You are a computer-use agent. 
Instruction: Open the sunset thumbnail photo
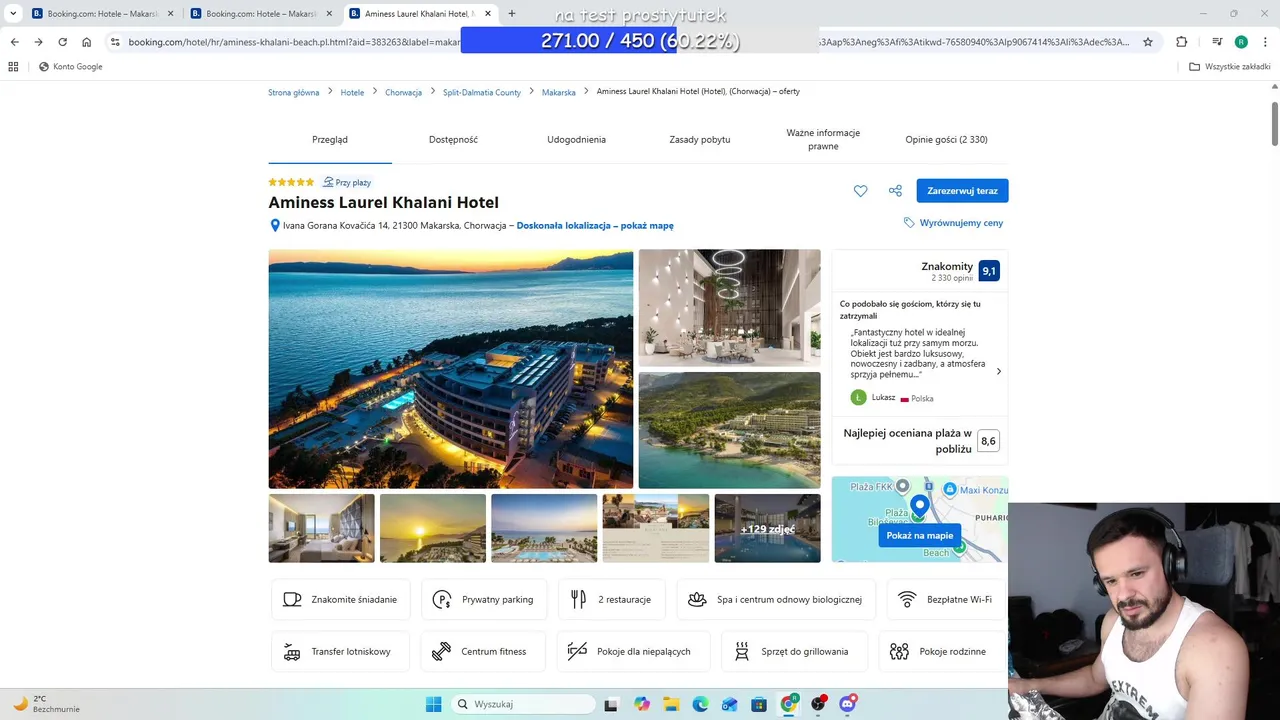pos(433,528)
